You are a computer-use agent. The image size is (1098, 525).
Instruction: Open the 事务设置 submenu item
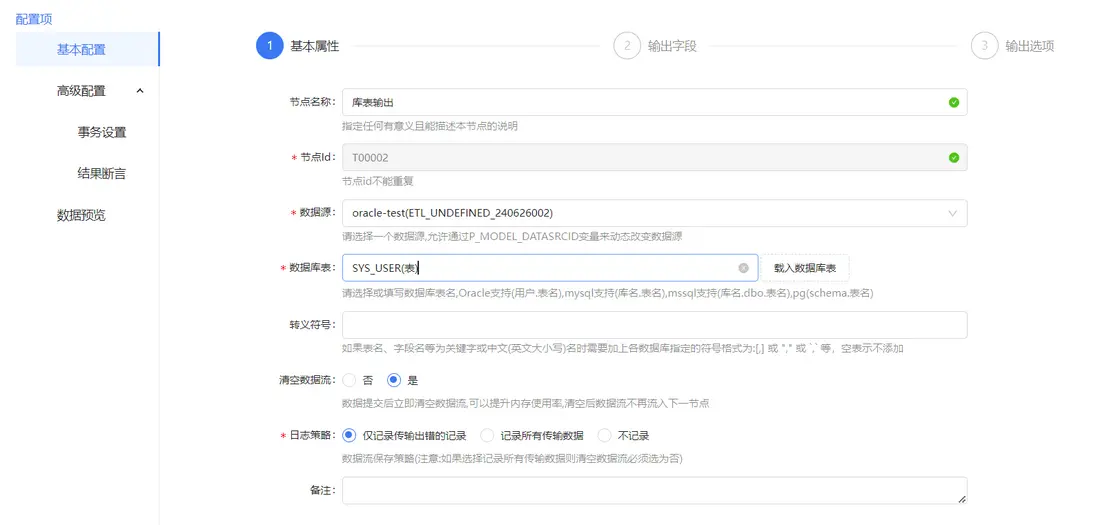tap(102, 132)
